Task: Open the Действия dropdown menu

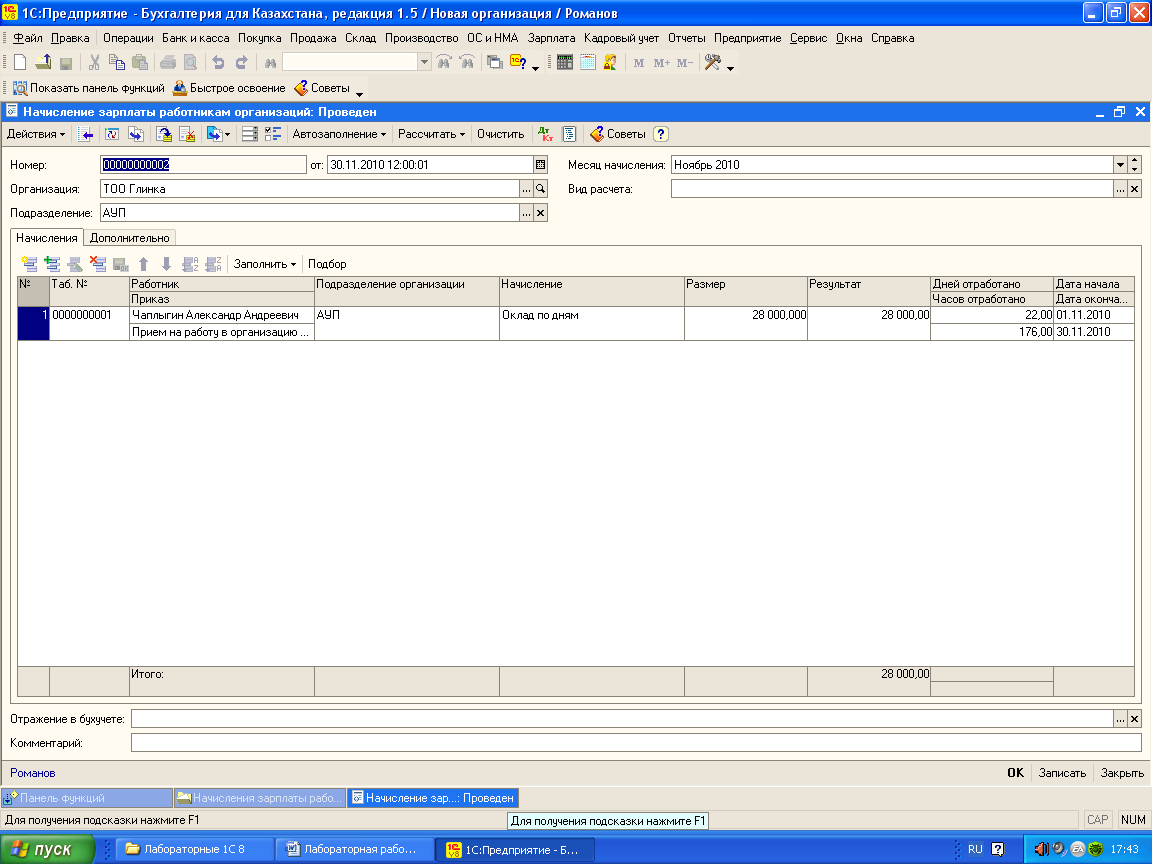Action: point(36,134)
